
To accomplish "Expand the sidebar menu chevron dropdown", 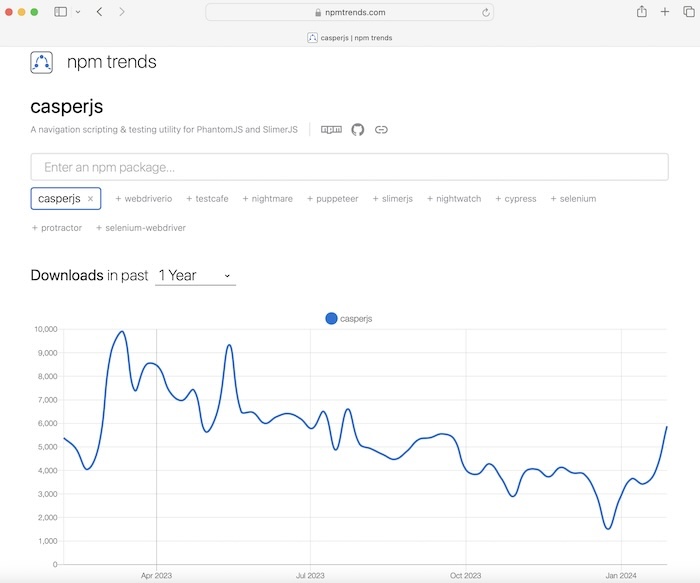I will pyautogui.click(x=77, y=12).
